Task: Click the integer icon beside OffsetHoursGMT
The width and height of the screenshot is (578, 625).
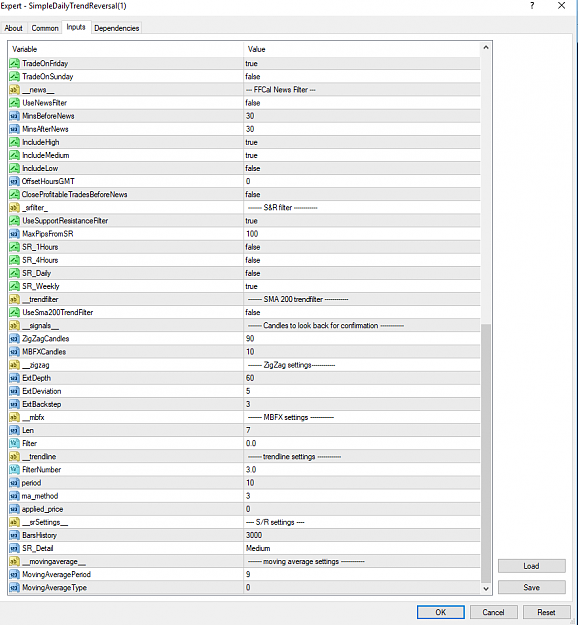Action: (x=14, y=181)
